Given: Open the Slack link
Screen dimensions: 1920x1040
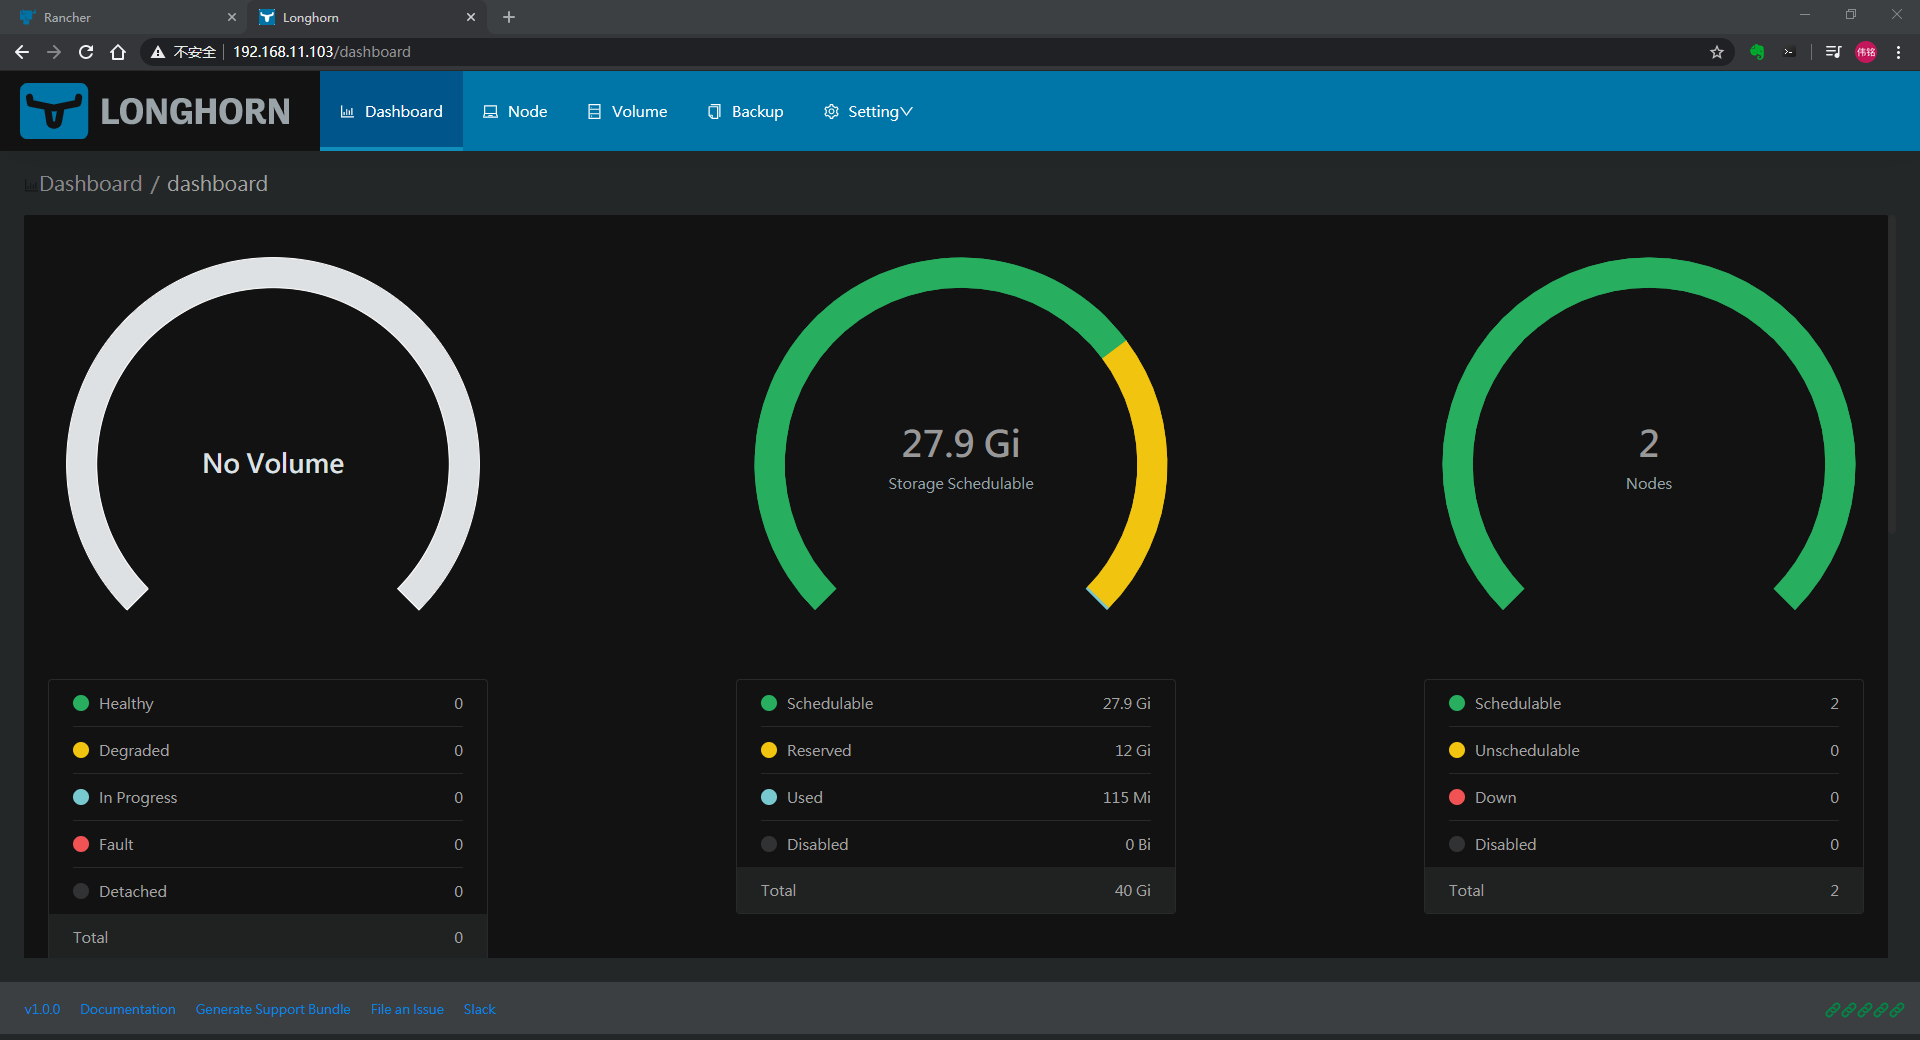Looking at the screenshot, I should (479, 1009).
